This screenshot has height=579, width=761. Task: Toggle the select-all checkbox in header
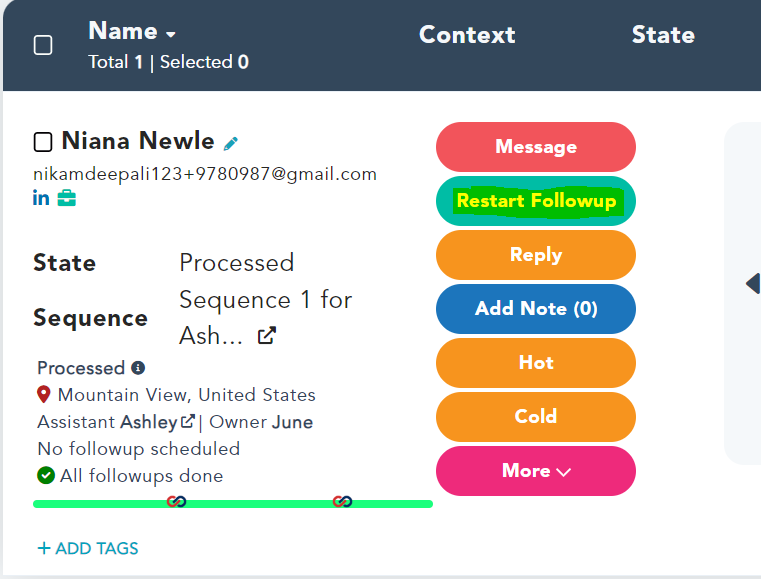(43, 45)
